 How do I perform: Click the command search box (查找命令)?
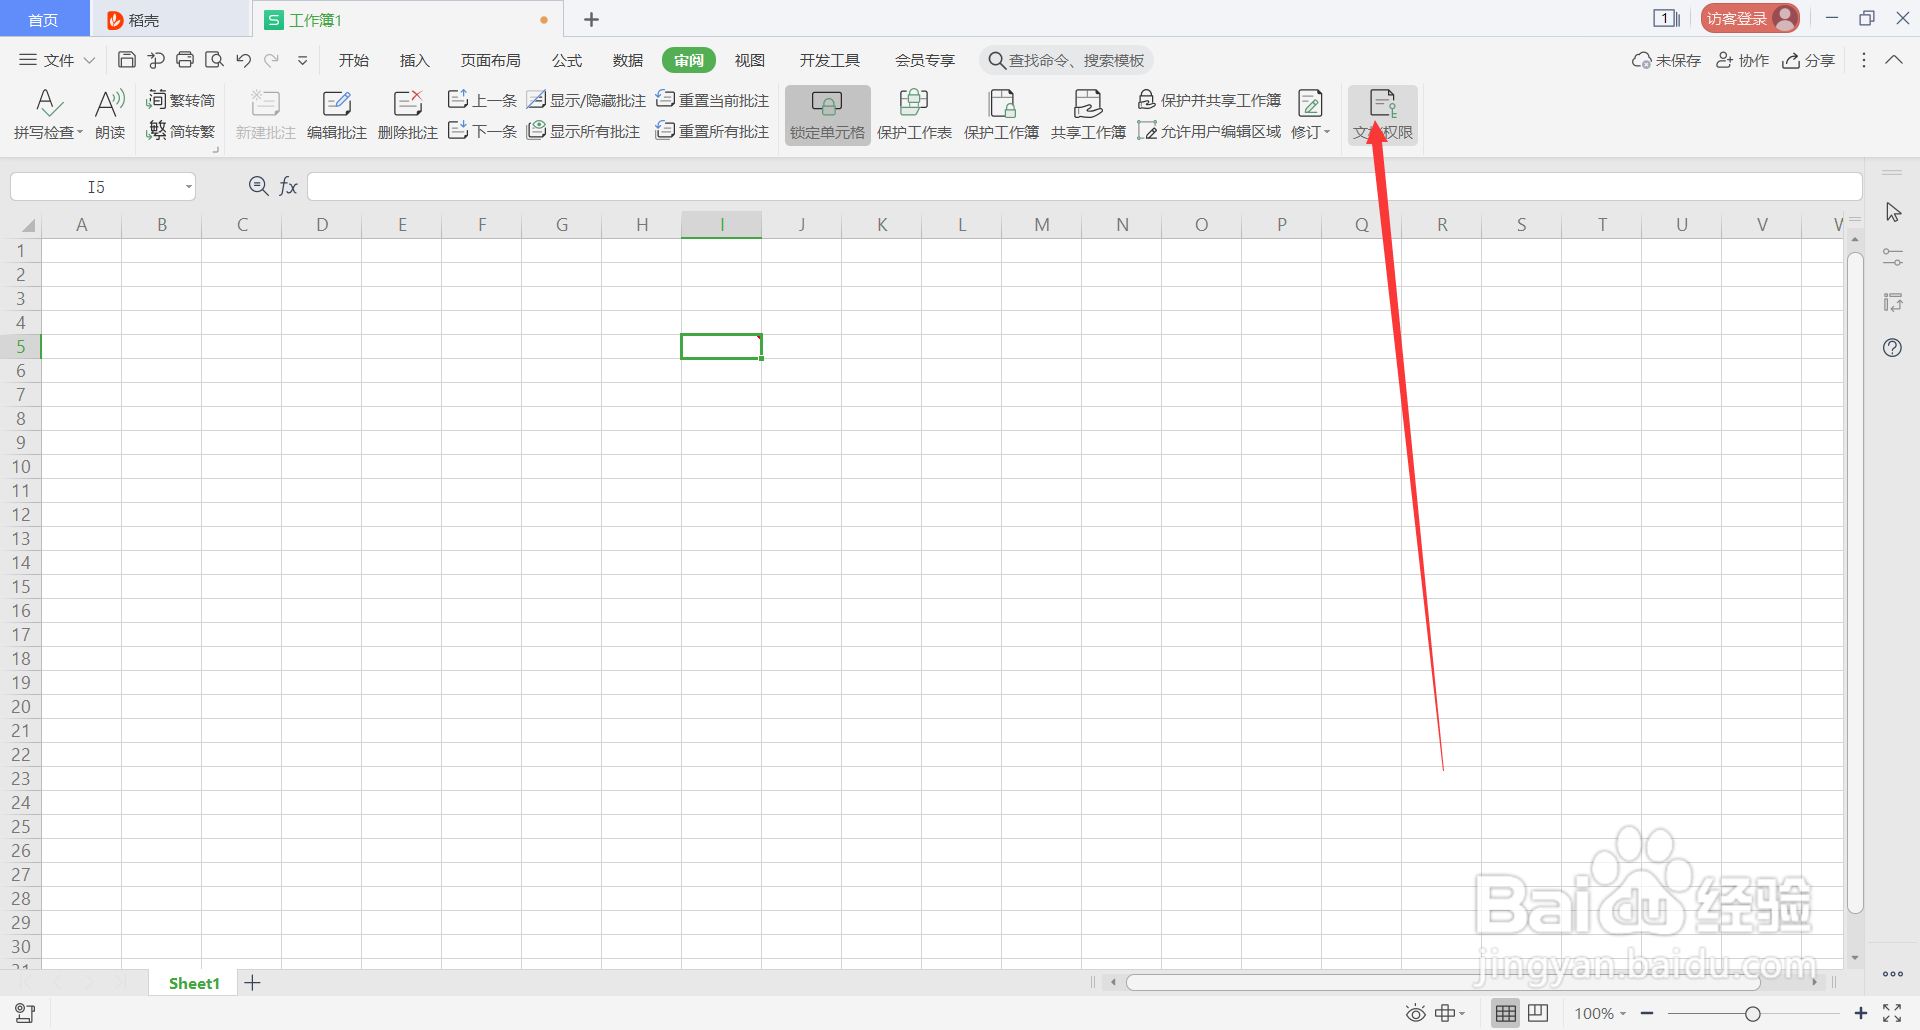pyautogui.click(x=1066, y=60)
